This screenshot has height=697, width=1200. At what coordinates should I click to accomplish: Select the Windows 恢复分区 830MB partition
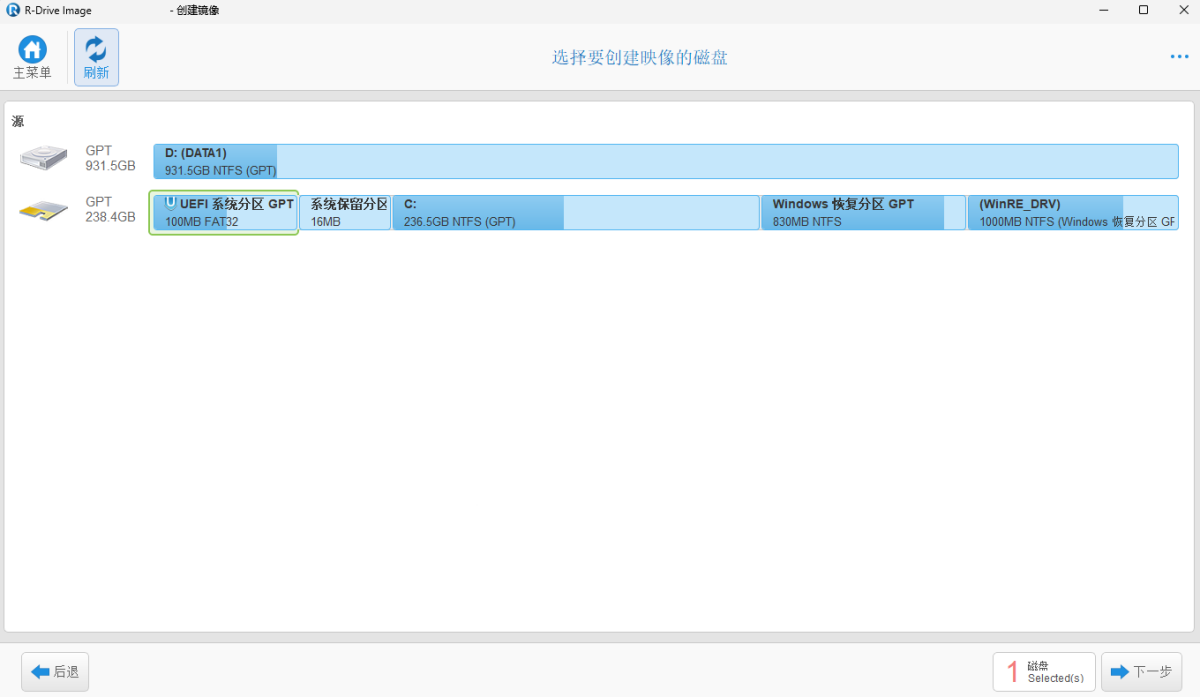pos(862,213)
